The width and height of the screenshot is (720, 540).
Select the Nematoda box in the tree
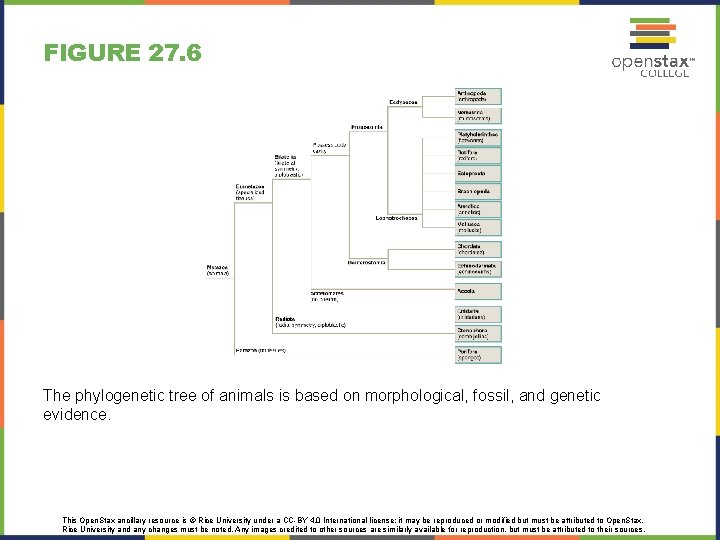(x=478, y=116)
